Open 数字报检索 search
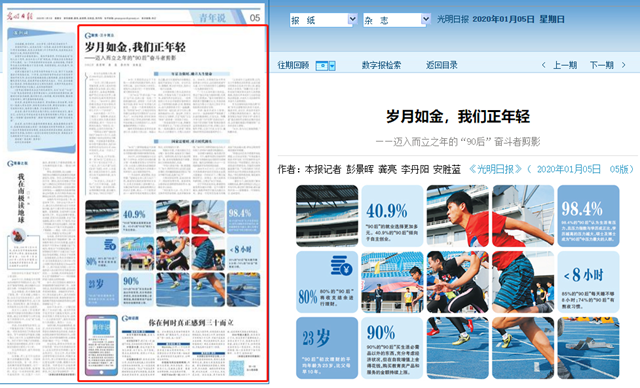 point(381,65)
